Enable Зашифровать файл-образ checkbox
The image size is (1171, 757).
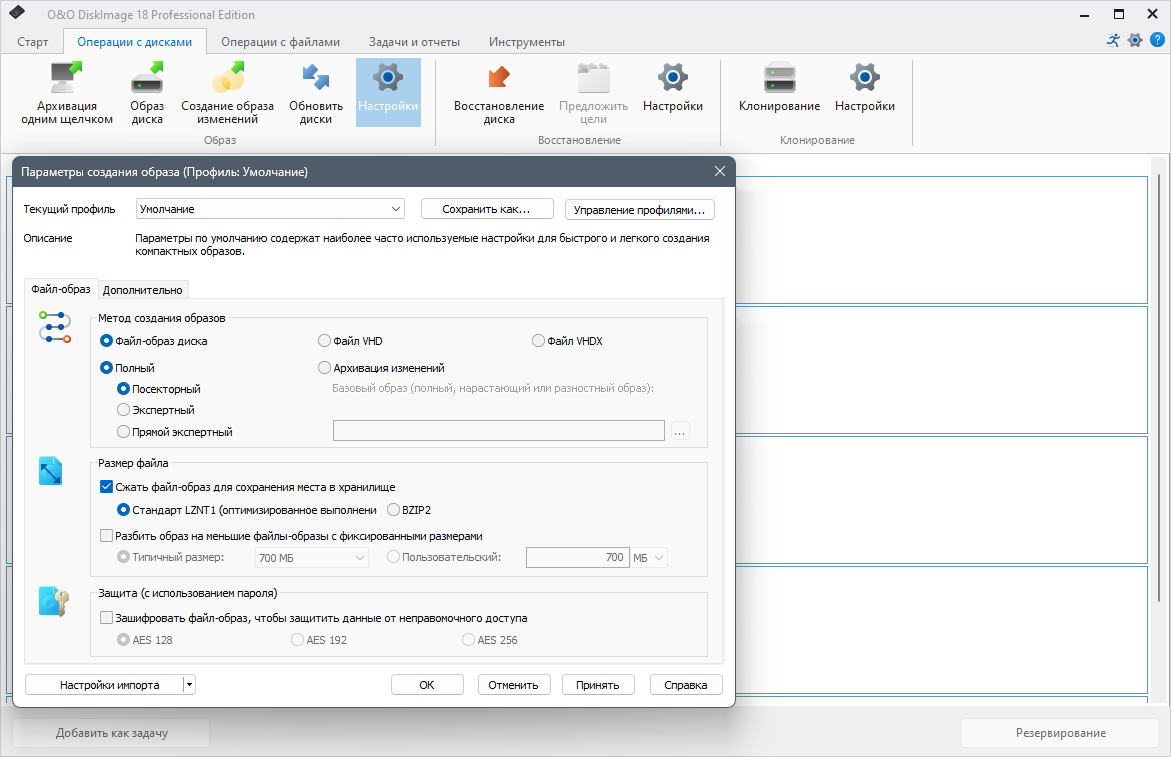pyautogui.click(x=106, y=618)
